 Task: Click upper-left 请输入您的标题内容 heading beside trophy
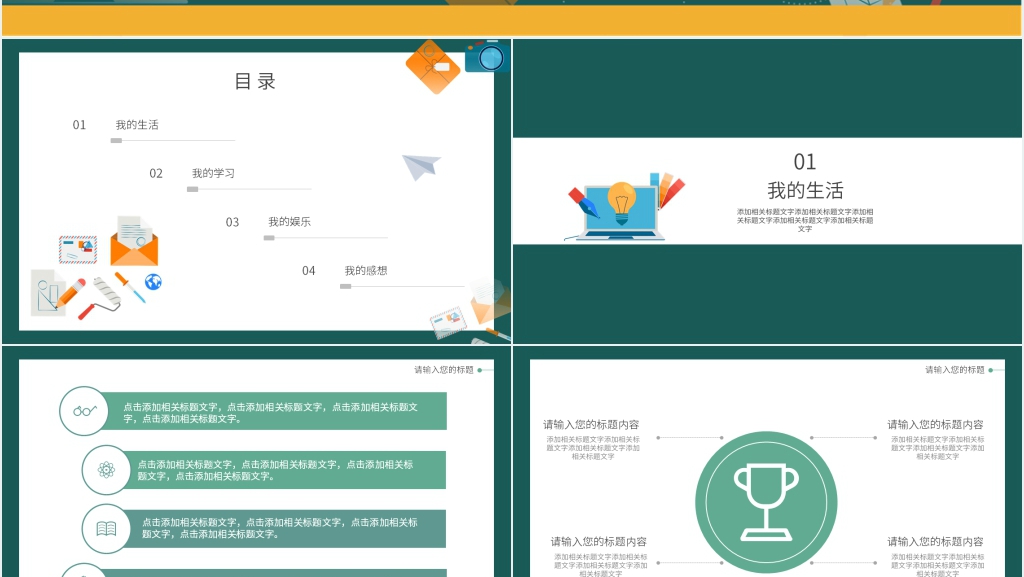pyautogui.click(x=591, y=424)
